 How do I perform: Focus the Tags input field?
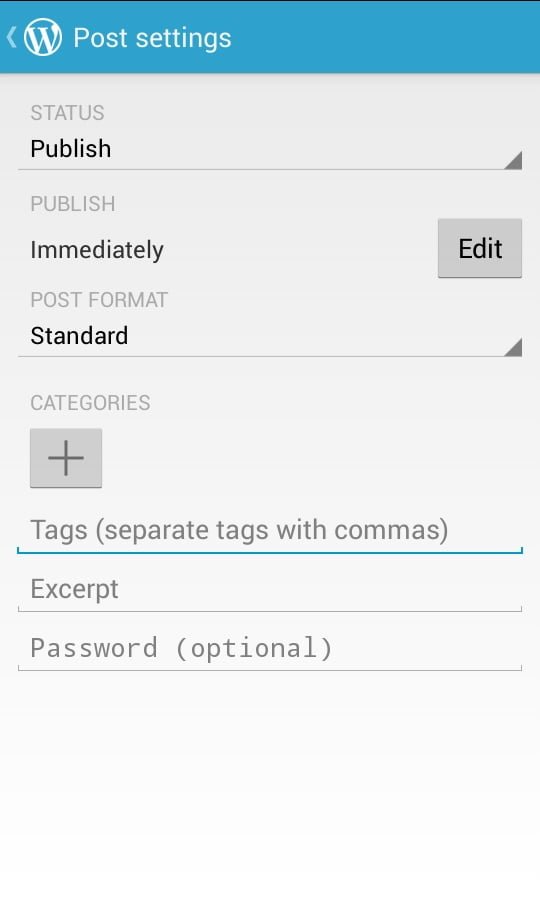point(270,530)
